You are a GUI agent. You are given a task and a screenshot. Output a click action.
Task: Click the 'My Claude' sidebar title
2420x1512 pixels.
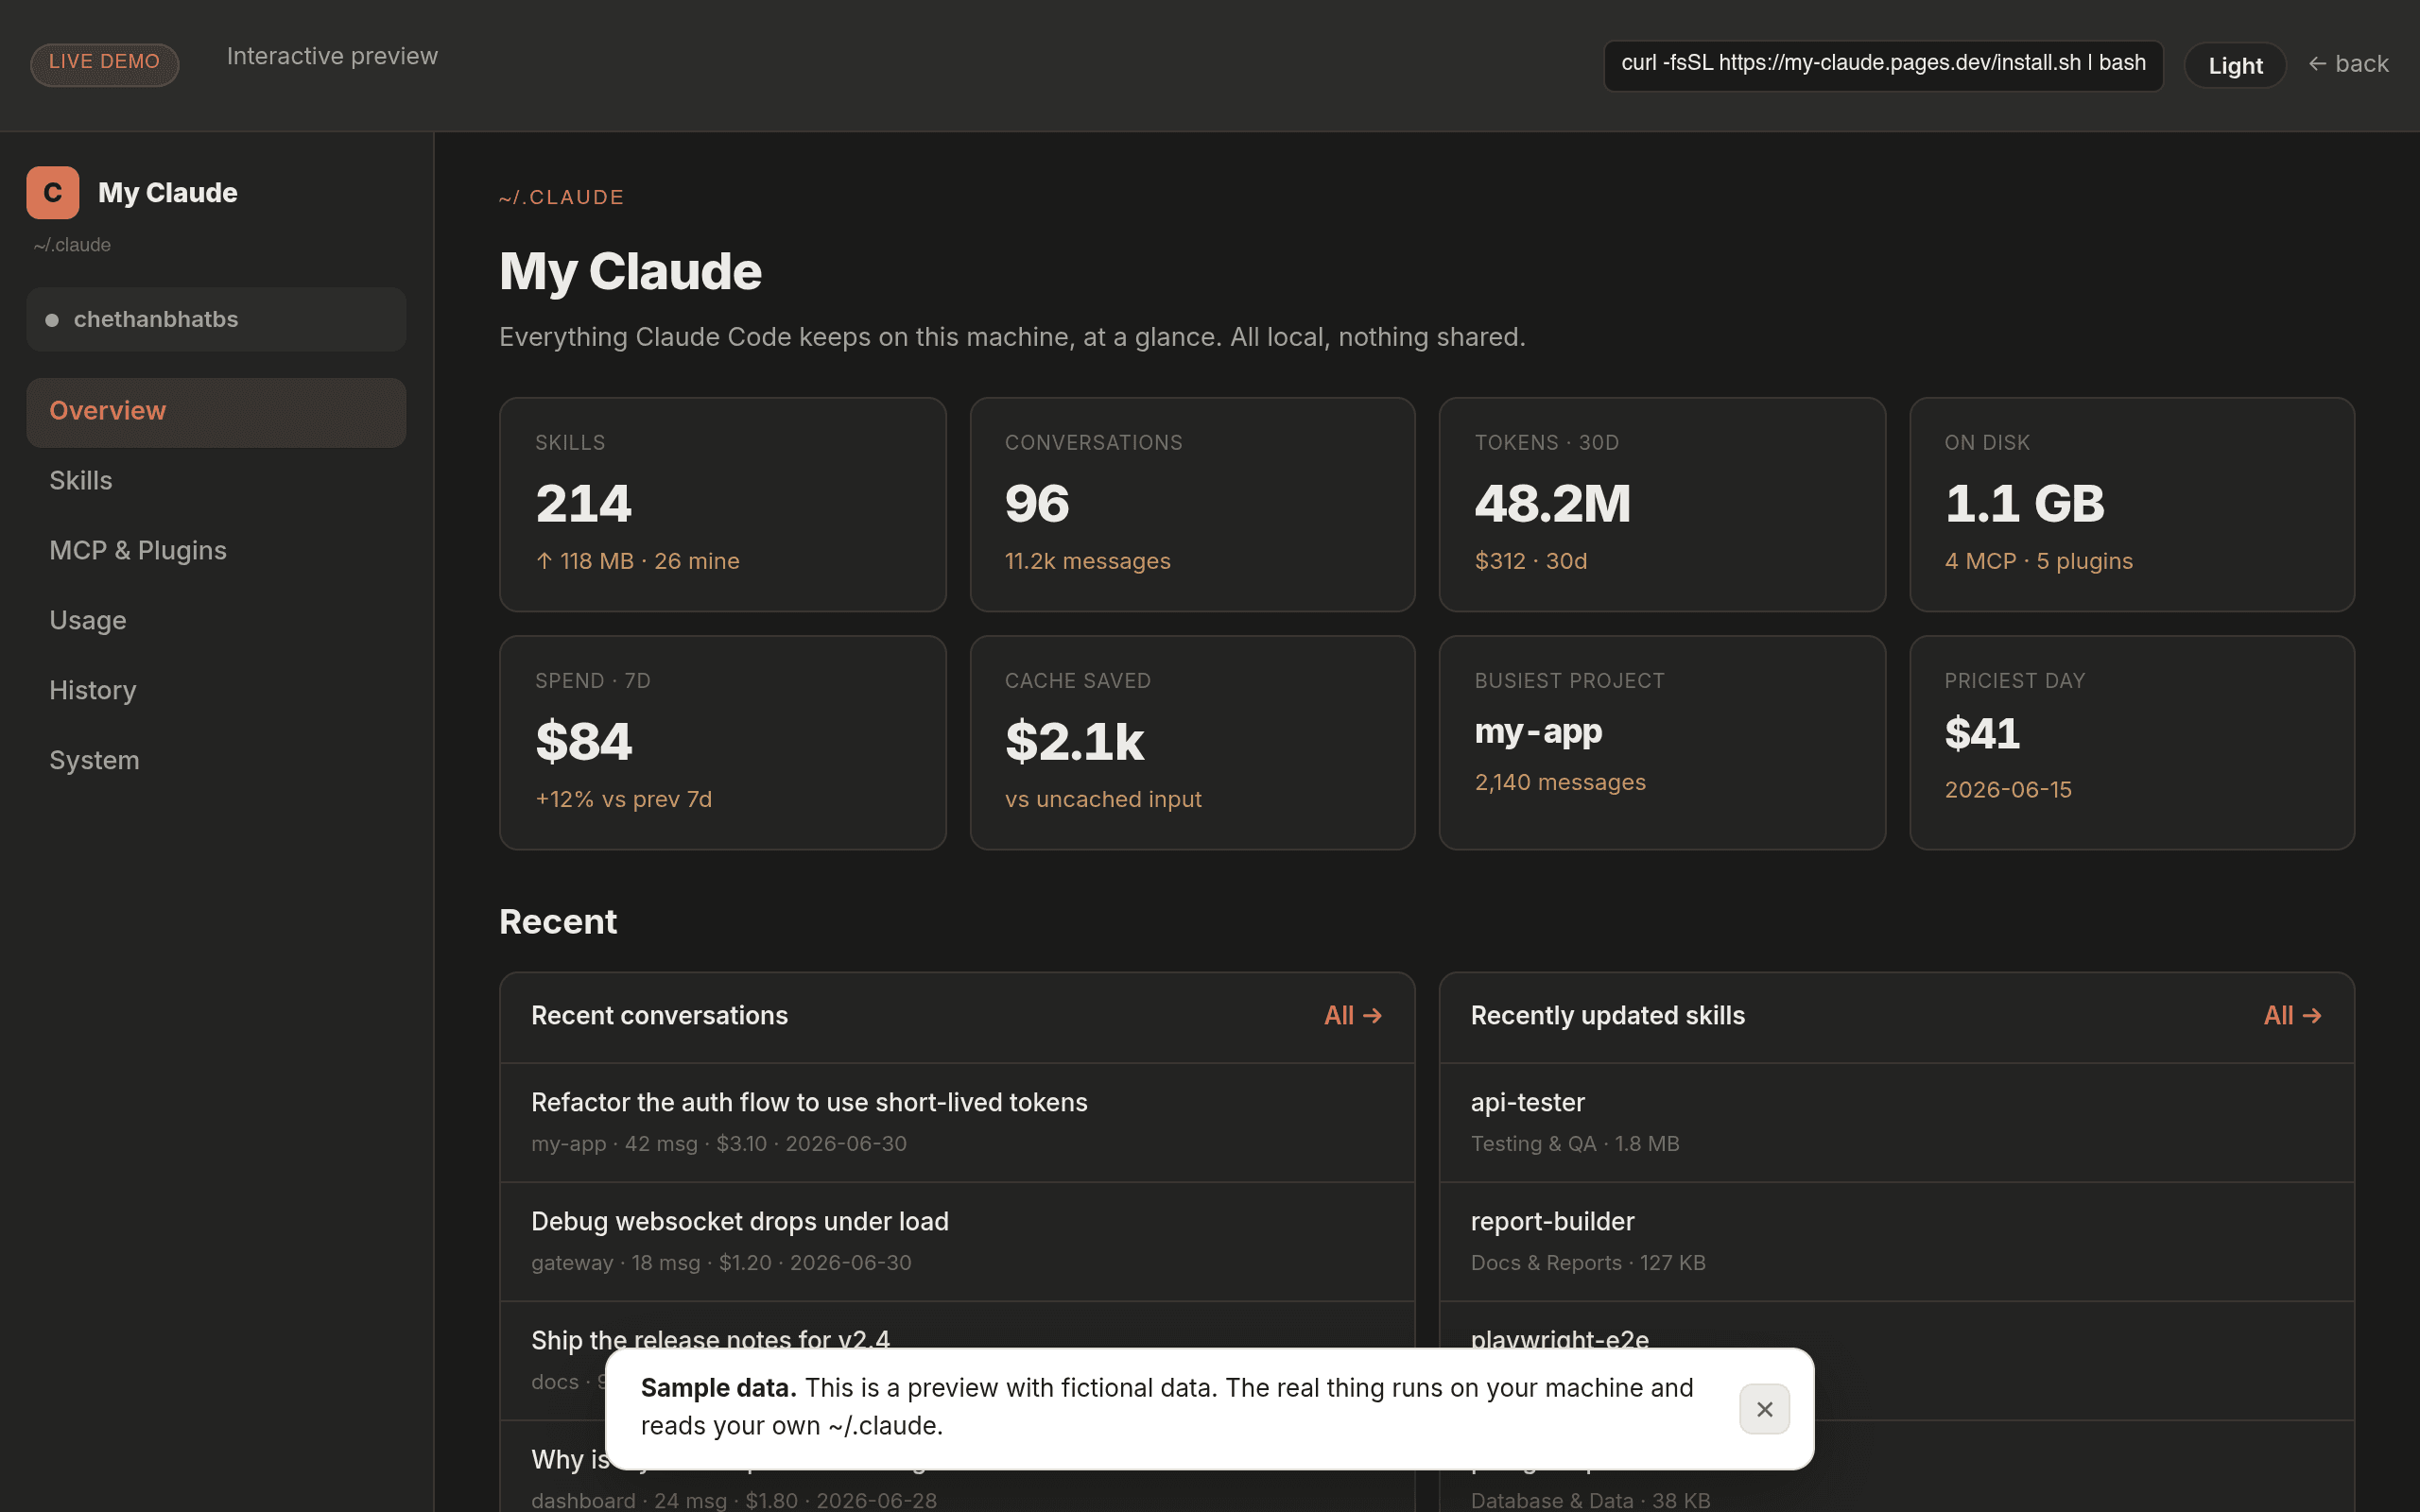pyautogui.click(x=168, y=193)
